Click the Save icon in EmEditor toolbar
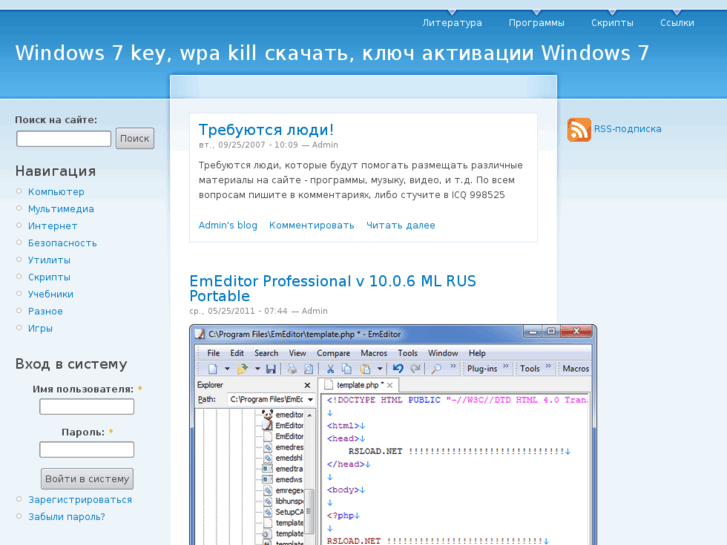 (x=271, y=368)
